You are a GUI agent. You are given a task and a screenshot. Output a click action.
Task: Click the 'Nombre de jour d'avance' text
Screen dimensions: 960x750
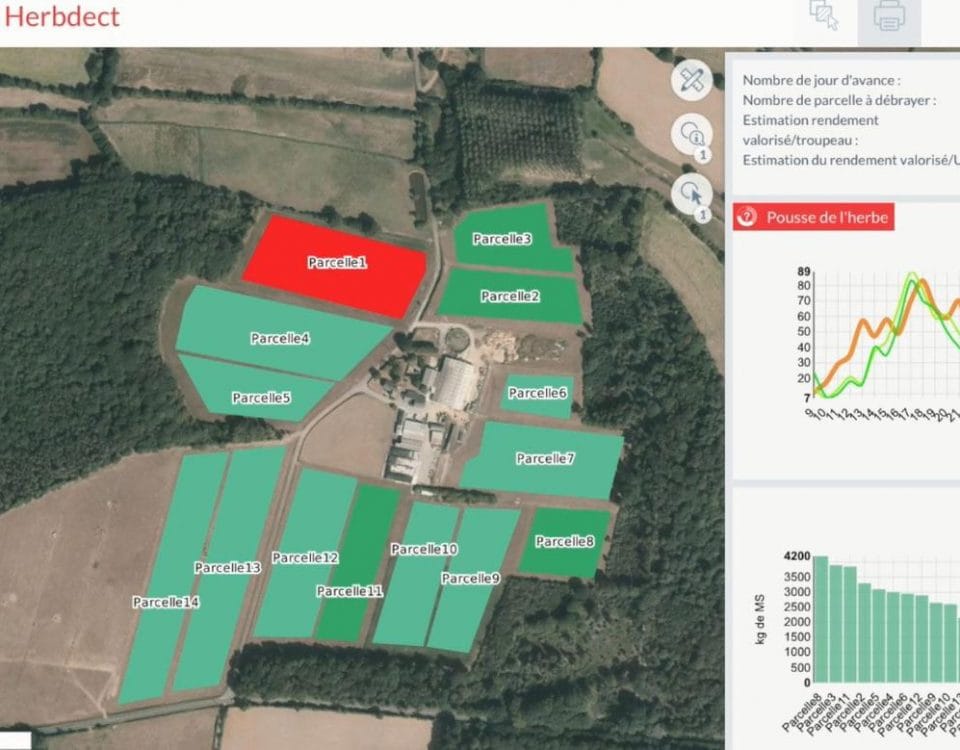point(821,80)
